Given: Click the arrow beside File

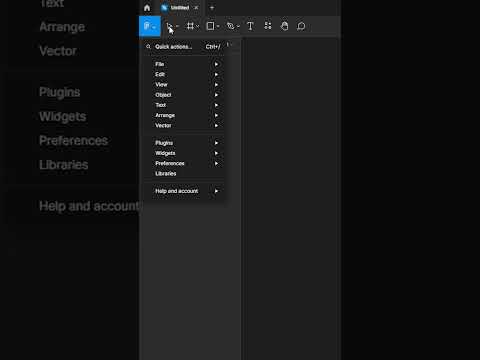Looking at the screenshot, I should coord(216,64).
